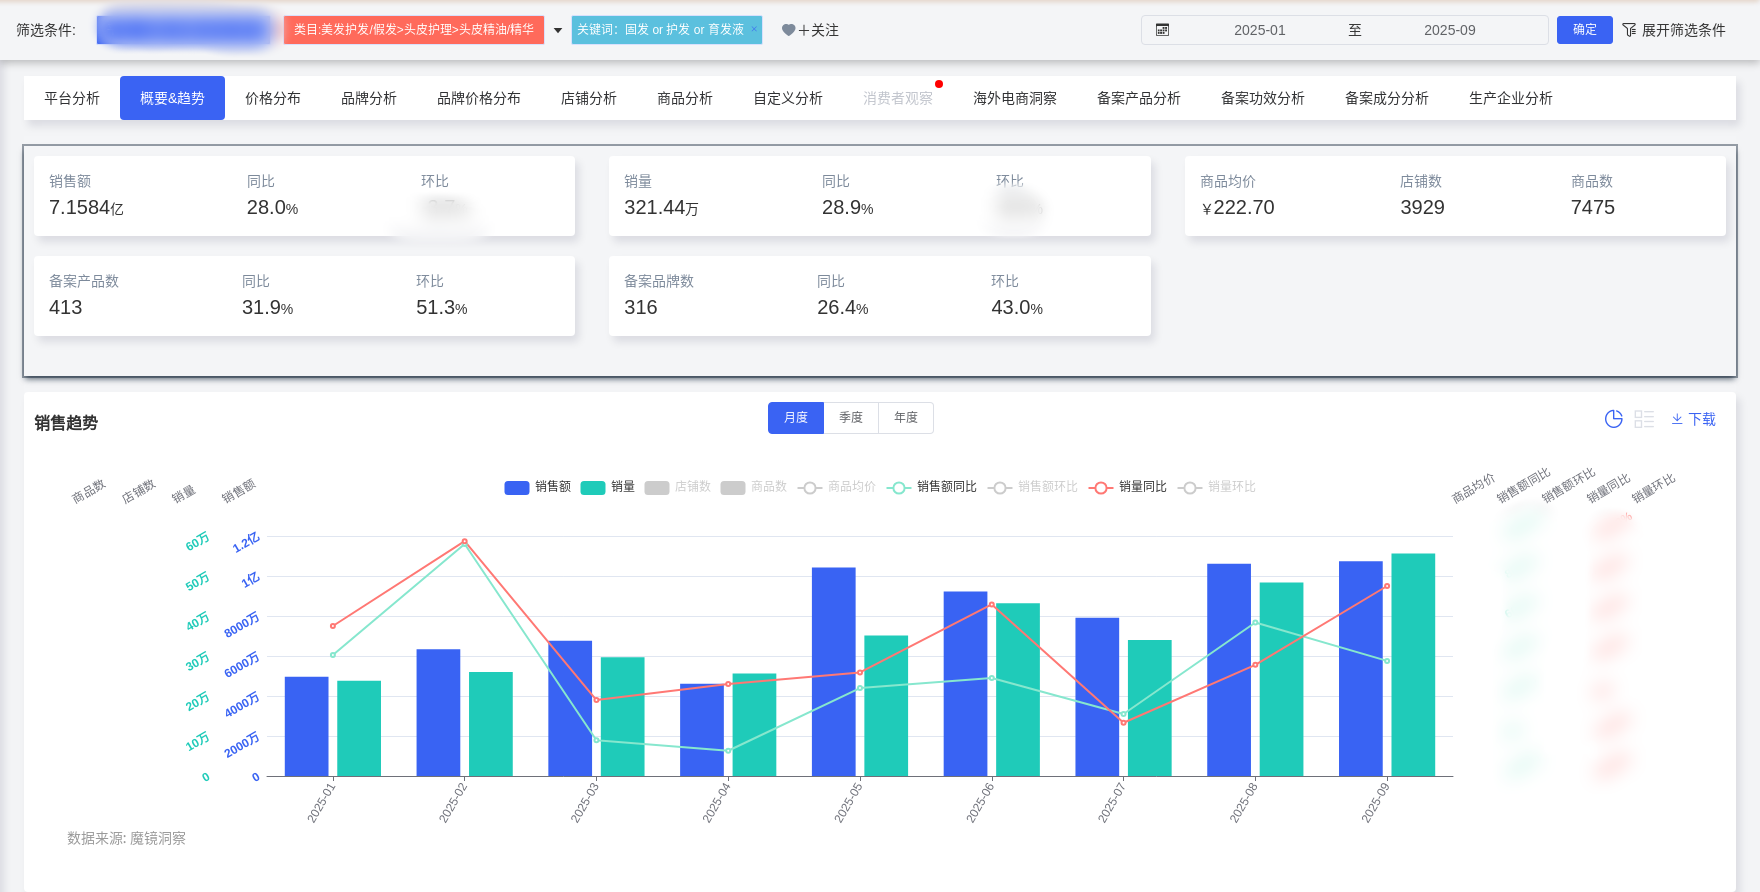Select the 季度 quarterly view button

pyautogui.click(x=850, y=418)
